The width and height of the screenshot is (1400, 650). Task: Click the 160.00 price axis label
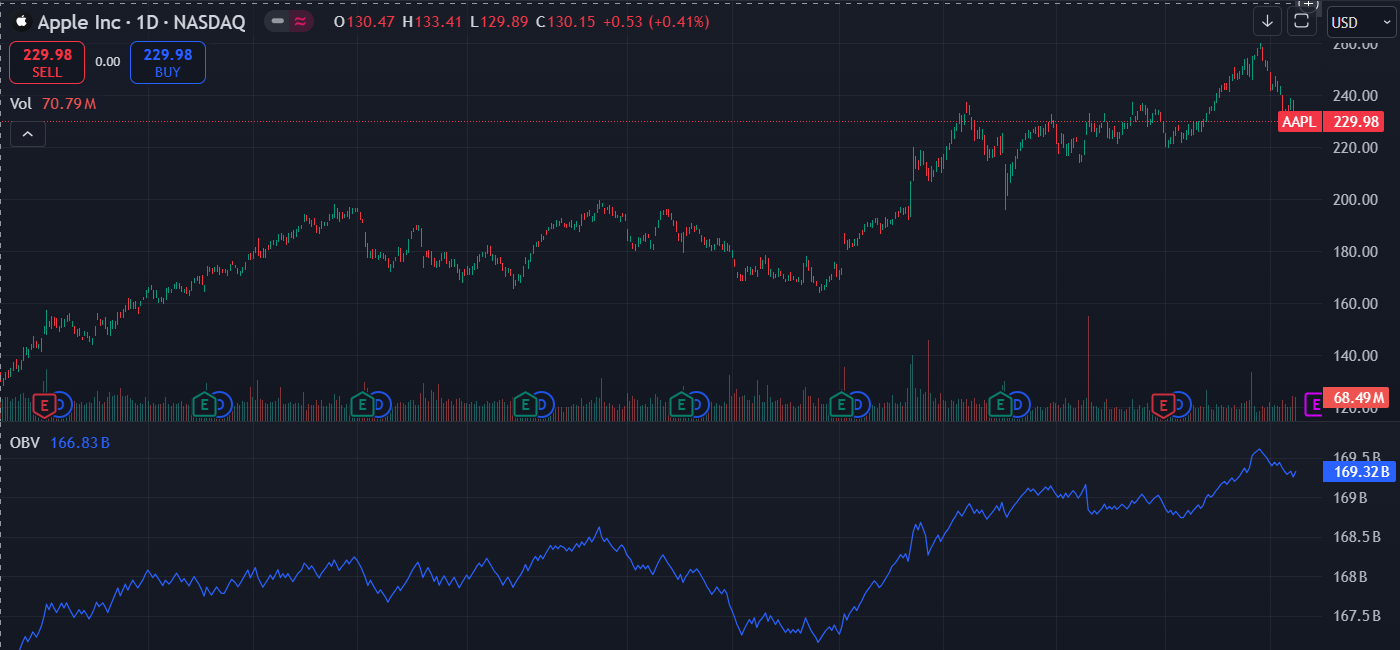pyautogui.click(x=1357, y=304)
